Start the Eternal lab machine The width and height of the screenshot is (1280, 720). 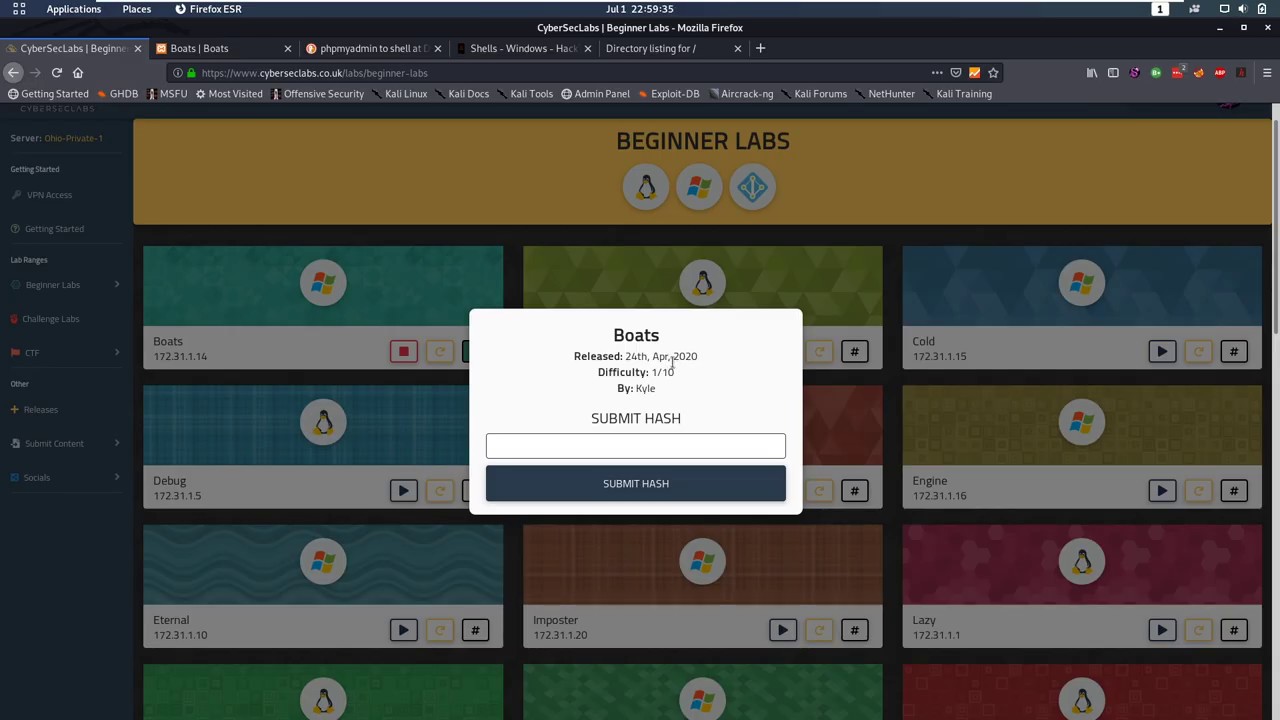[x=404, y=630]
